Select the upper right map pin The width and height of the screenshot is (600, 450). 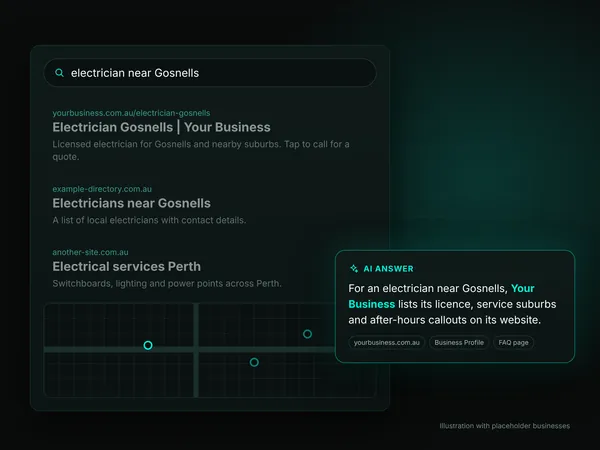307,334
